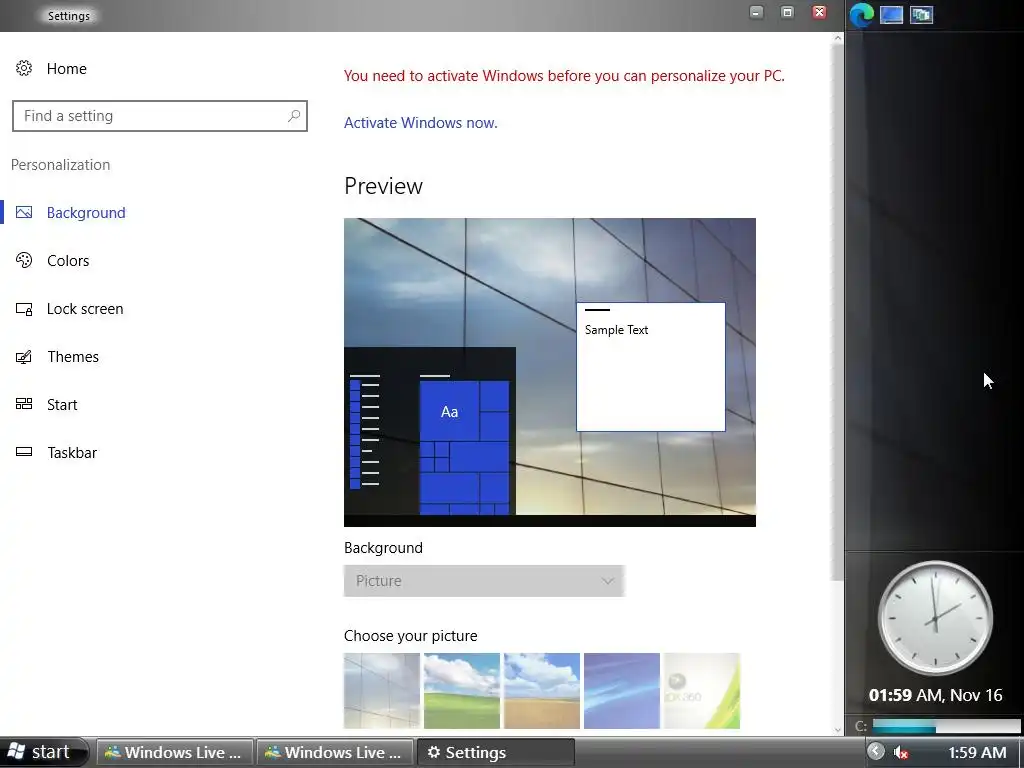Click the Sample Text preview window

coord(650,366)
